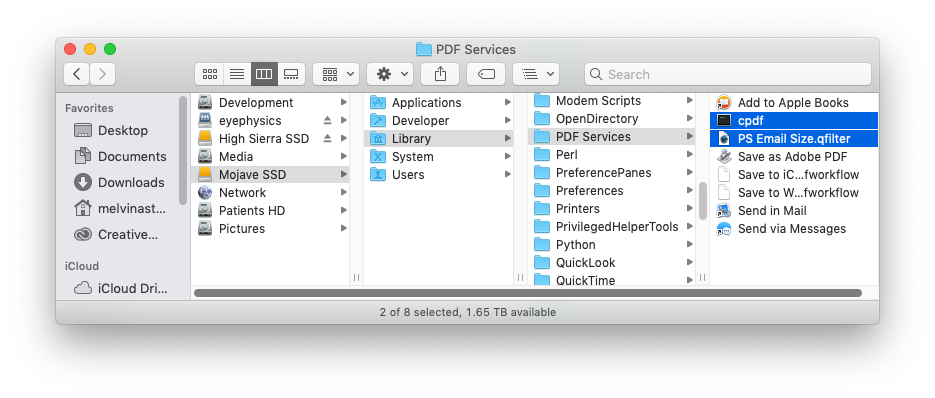The height and width of the screenshot is (398, 935).
Task: Open Desktop in the Favorites sidebar
Action: (x=122, y=130)
